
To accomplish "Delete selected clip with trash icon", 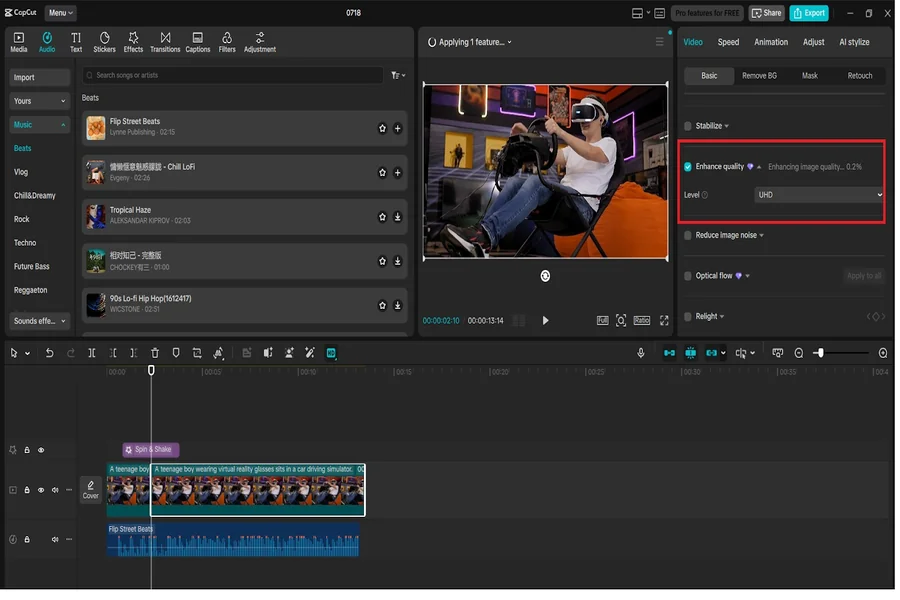I will coord(155,353).
